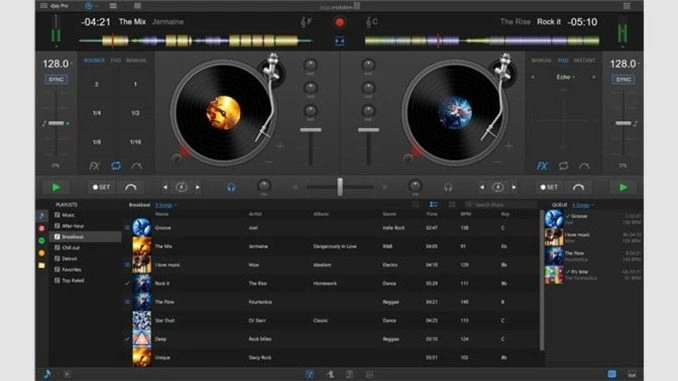Select the Top Rated playlist
The image size is (678, 381).
point(86,280)
